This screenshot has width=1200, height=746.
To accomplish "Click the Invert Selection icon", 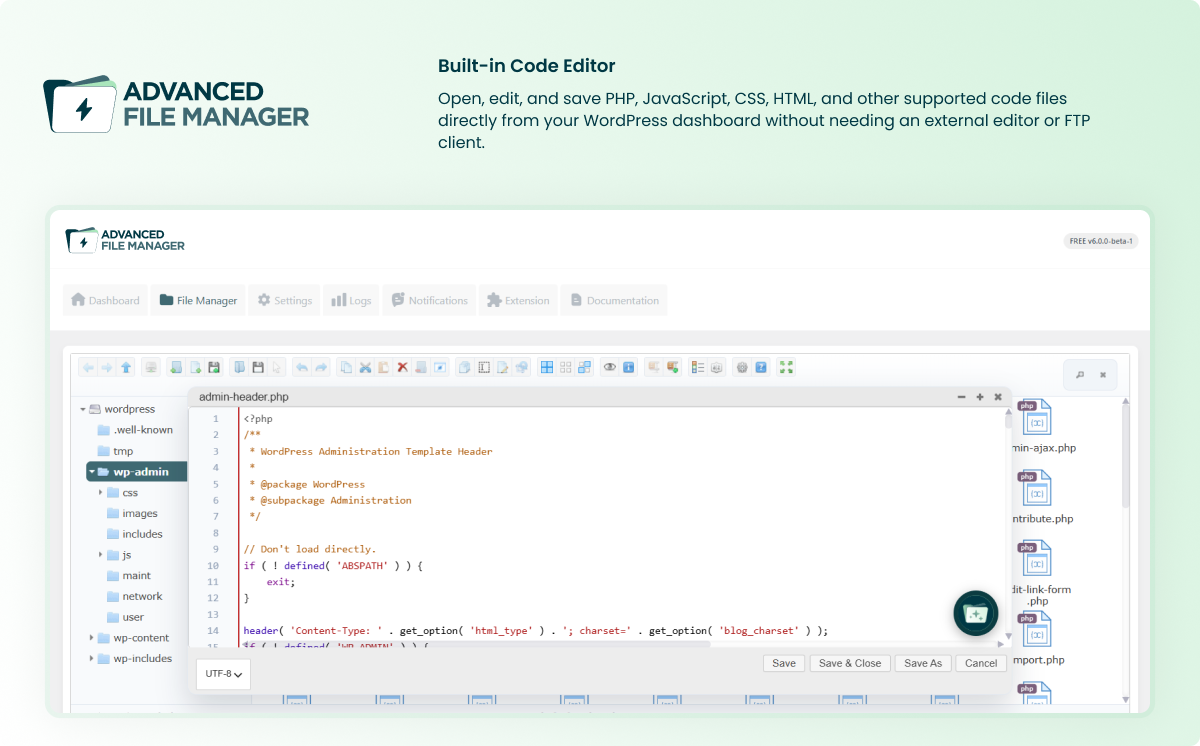I will pos(585,367).
